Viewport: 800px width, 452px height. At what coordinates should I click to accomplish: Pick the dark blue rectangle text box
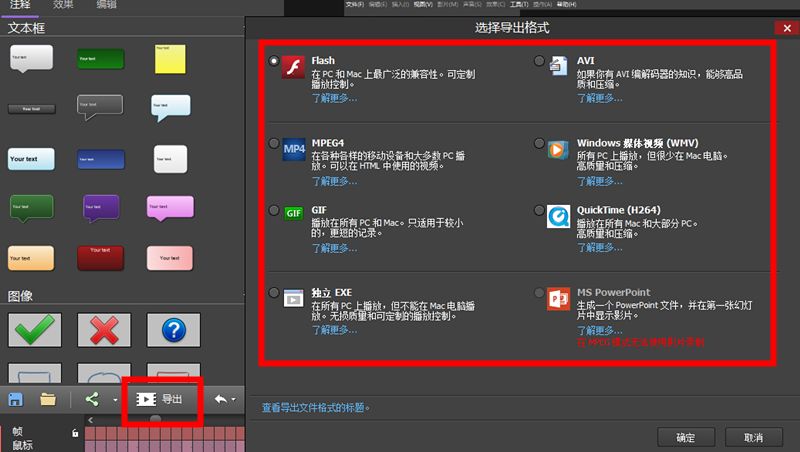pos(101,159)
